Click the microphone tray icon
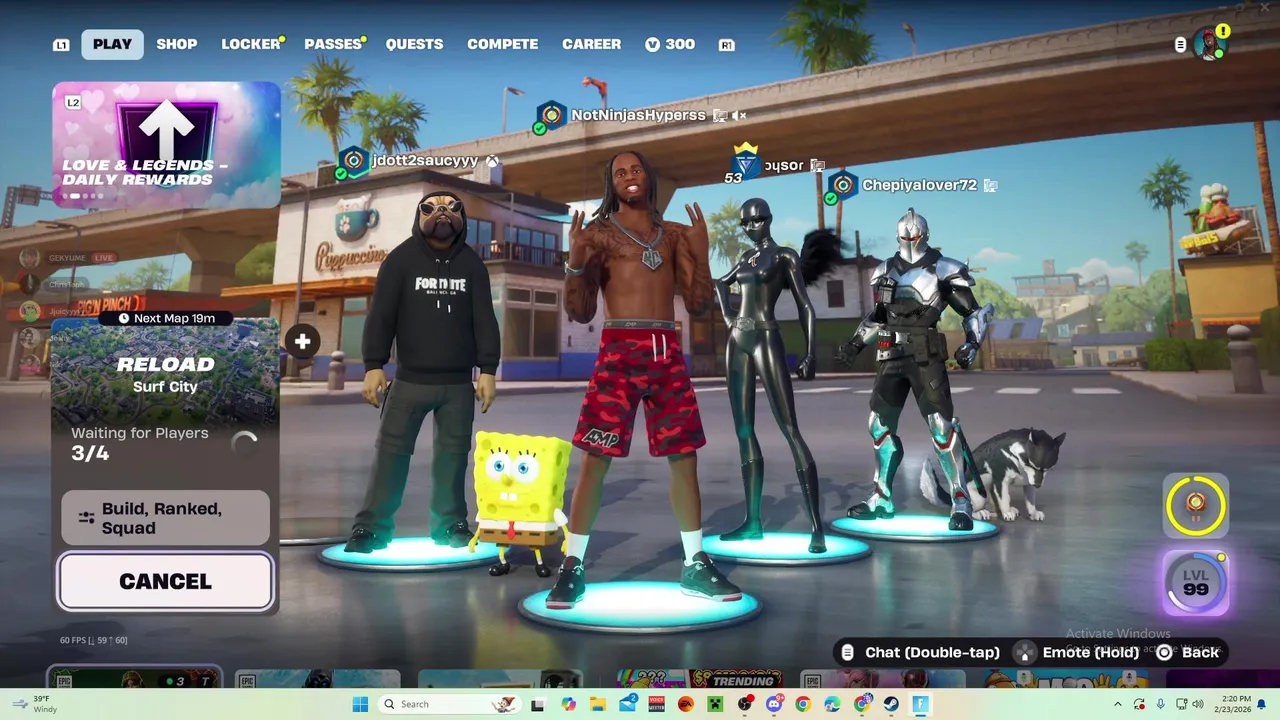The height and width of the screenshot is (720, 1280). tap(1161, 704)
